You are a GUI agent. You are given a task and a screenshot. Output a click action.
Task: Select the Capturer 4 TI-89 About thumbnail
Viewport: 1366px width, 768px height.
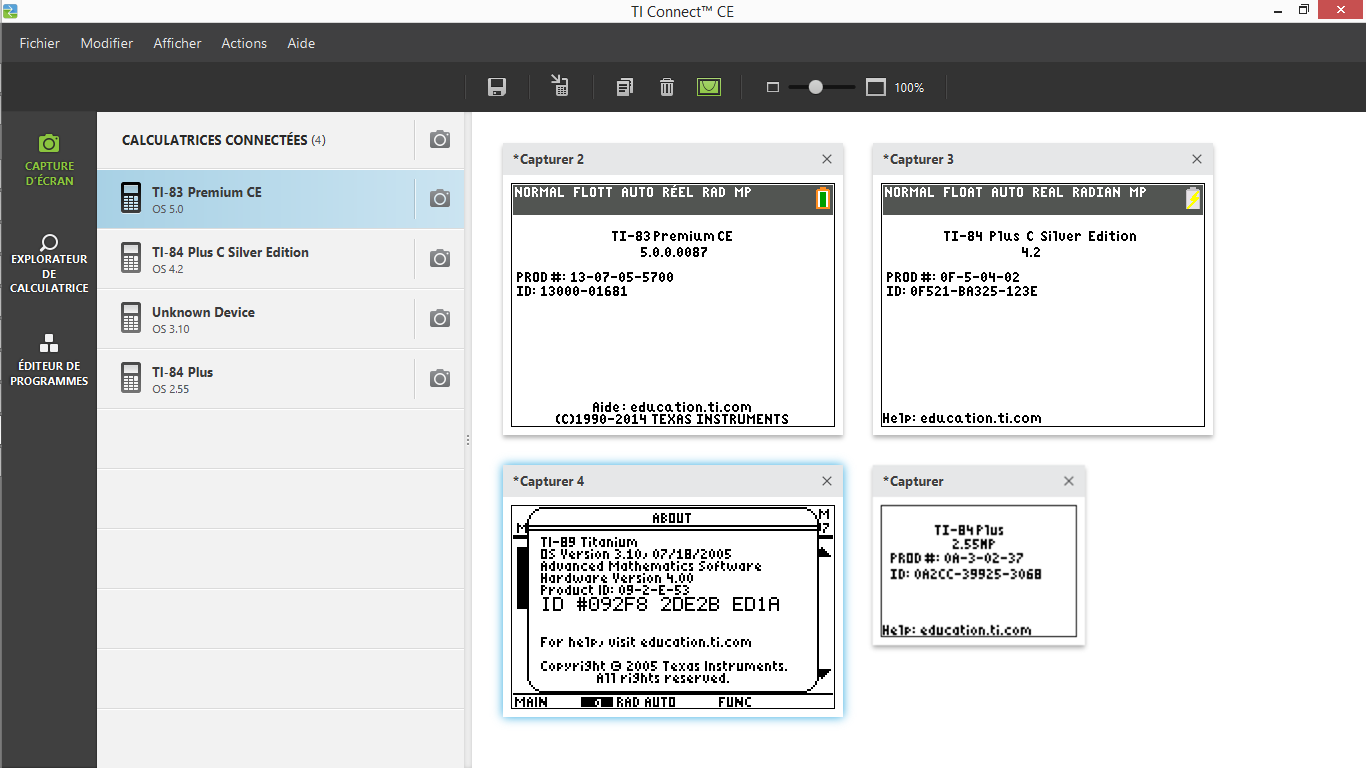click(673, 607)
